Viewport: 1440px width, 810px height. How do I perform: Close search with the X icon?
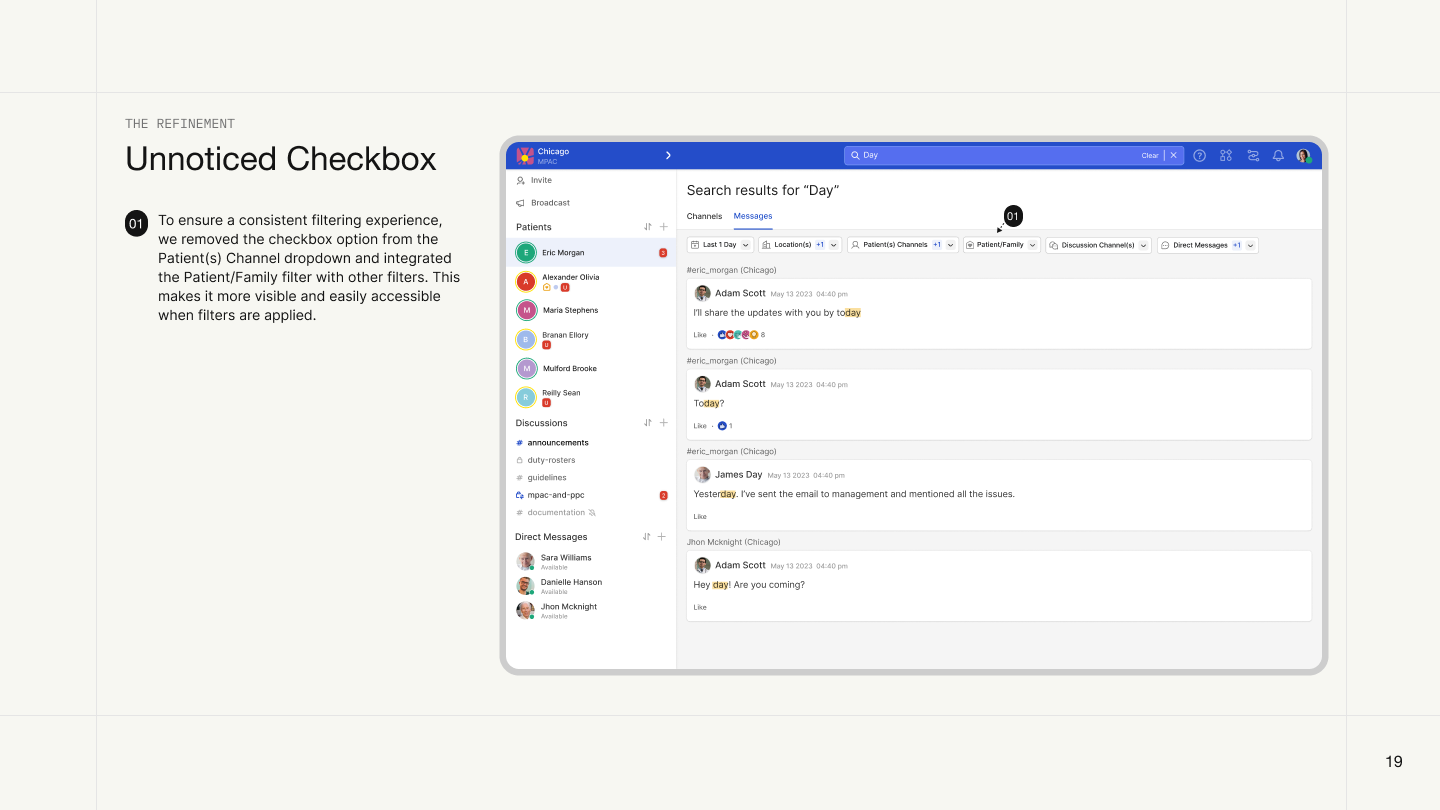pyautogui.click(x=1174, y=156)
